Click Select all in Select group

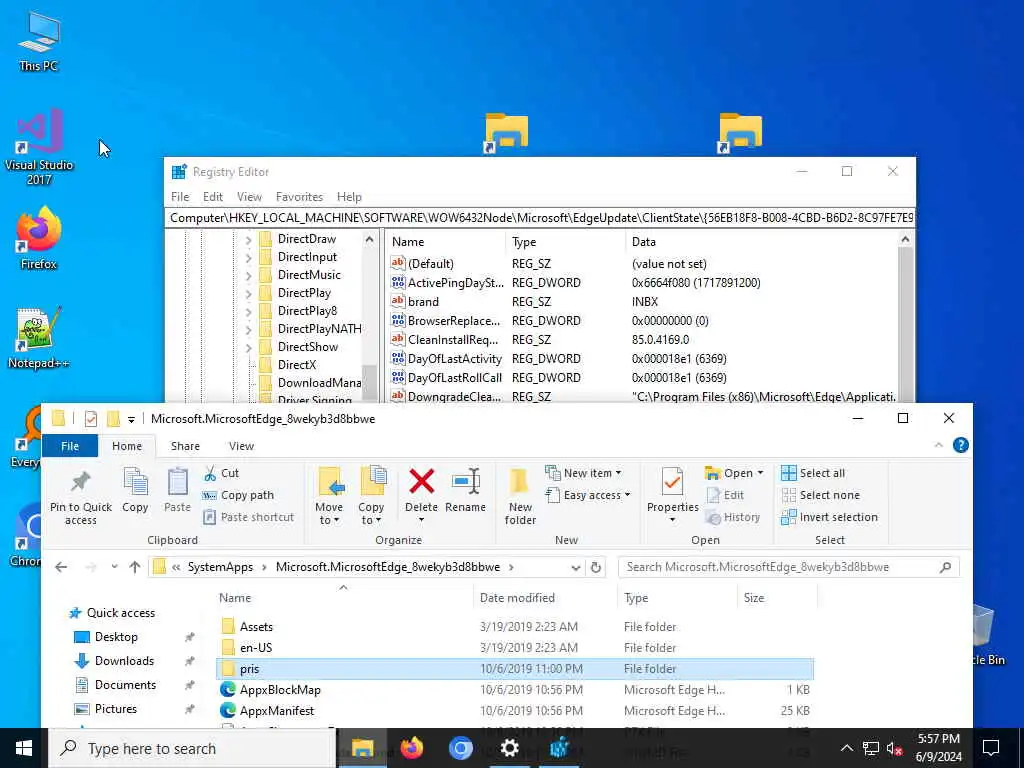click(813, 473)
